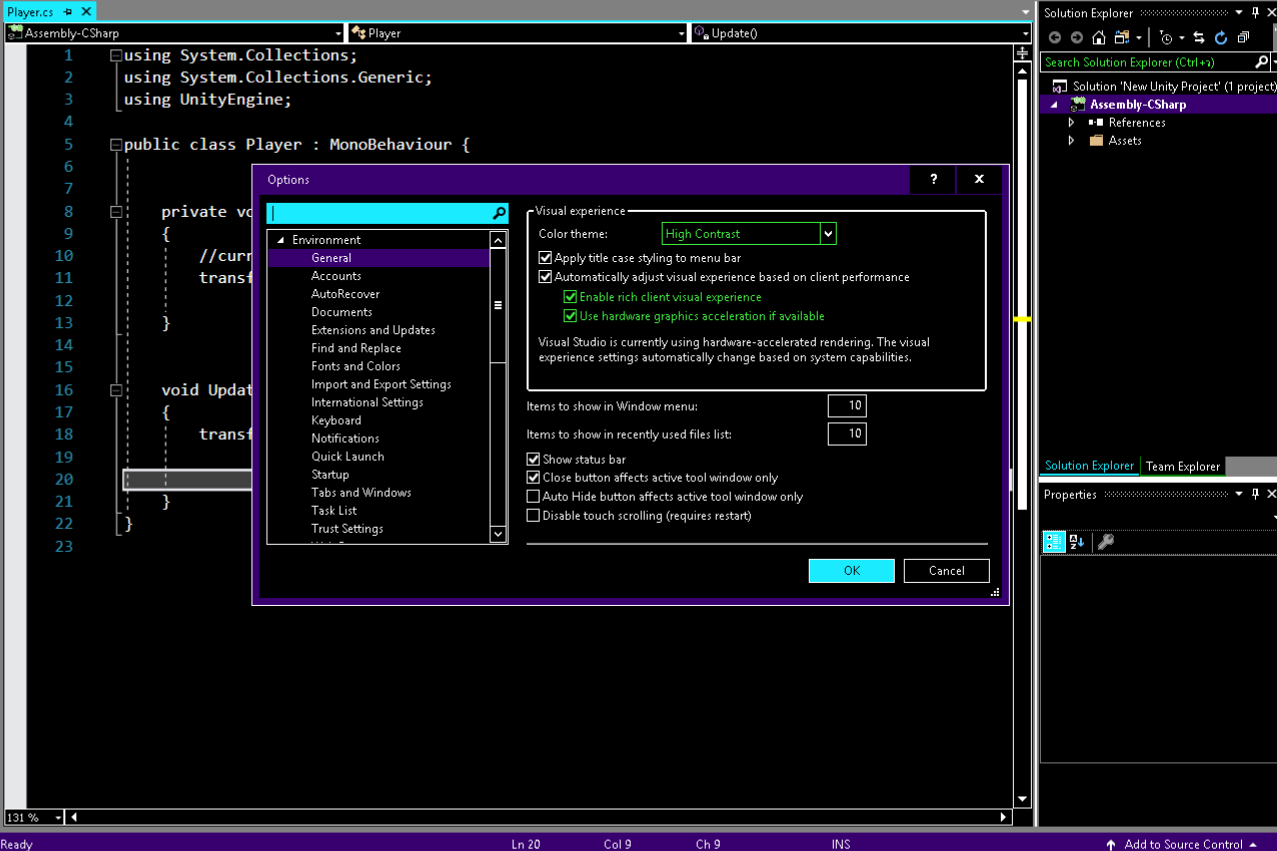The height and width of the screenshot is (851, 1277).
Task: Select Keyboard in Options category tree
Action: tap(336, 420)
